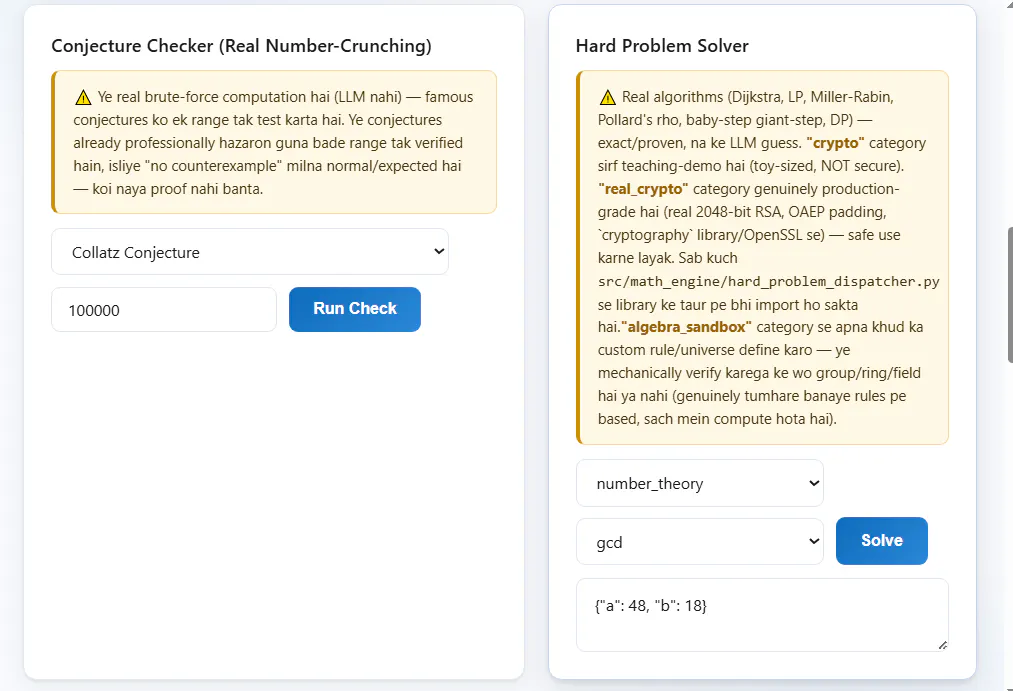
Task: Click the bold "crypto" keyword
Action: pos(835,143)
